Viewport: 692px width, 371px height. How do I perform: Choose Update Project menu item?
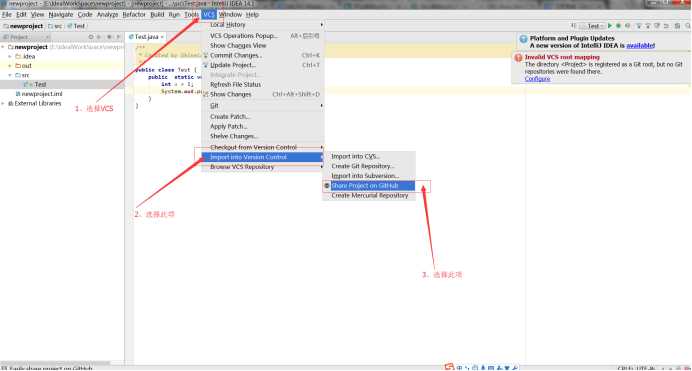coord(263,65)
